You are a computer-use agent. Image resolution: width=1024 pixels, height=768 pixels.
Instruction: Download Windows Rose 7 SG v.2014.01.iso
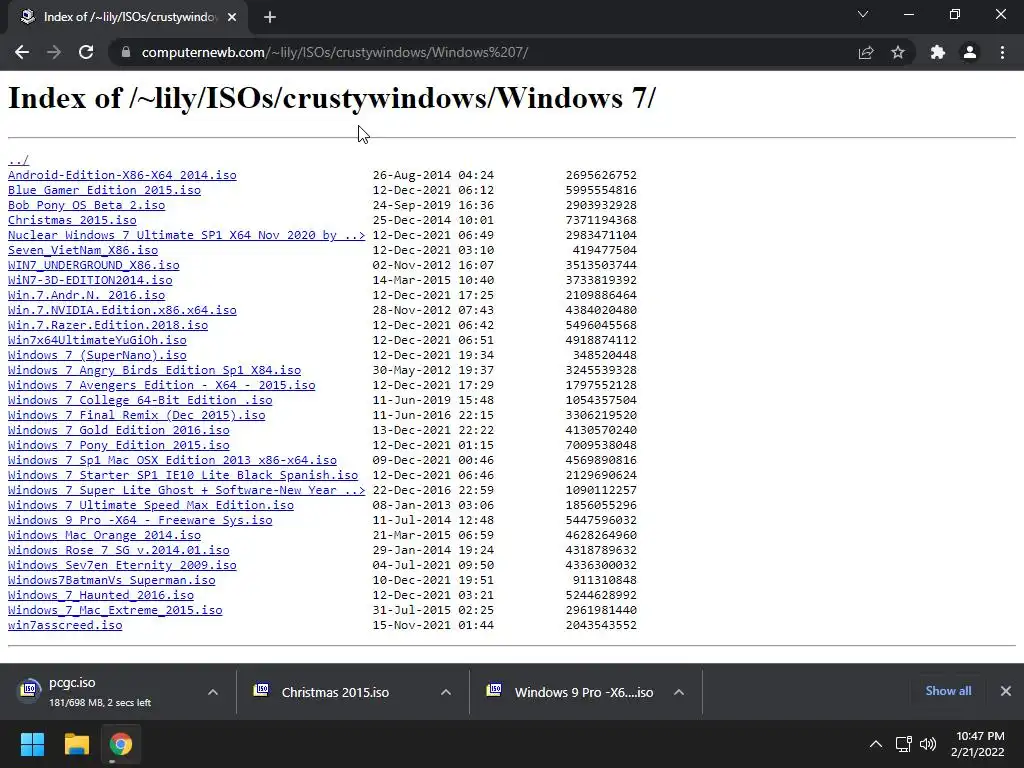tap(119, 551)
